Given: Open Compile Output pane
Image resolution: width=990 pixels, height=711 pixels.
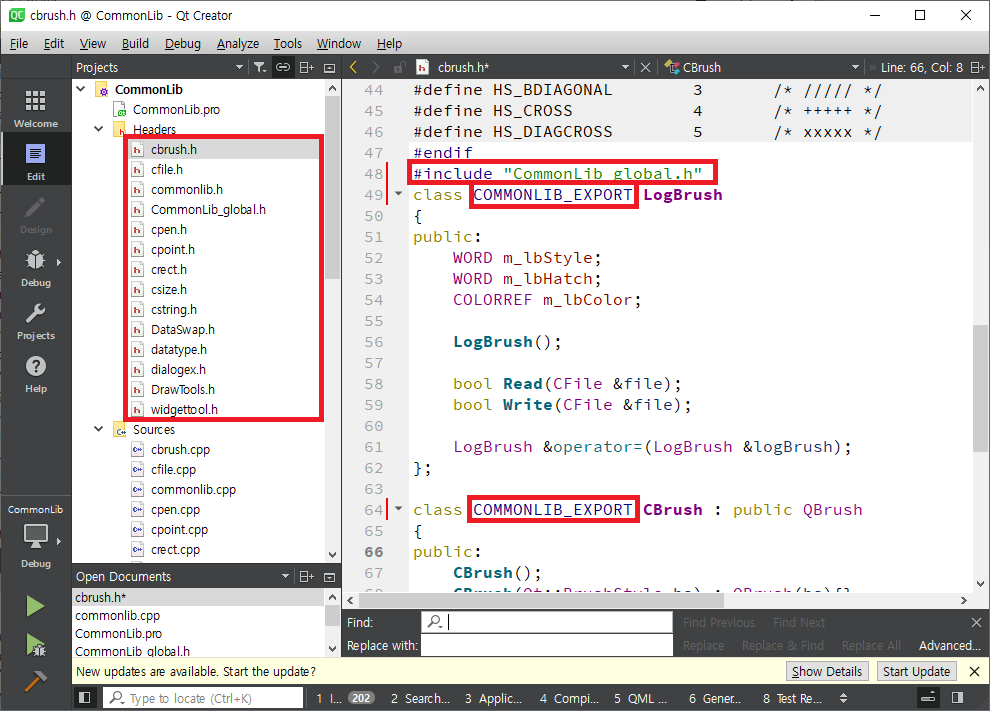Looking at the screenshot, I should 569,698.
